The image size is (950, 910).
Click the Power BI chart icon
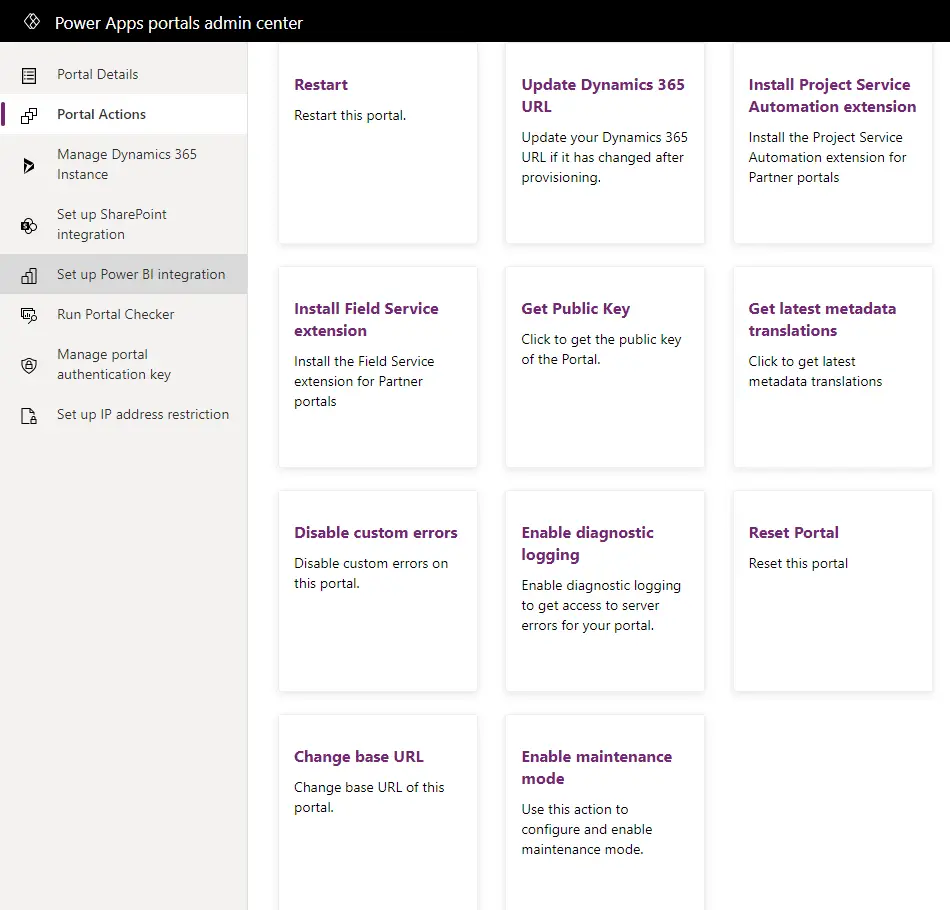point(28,276)
